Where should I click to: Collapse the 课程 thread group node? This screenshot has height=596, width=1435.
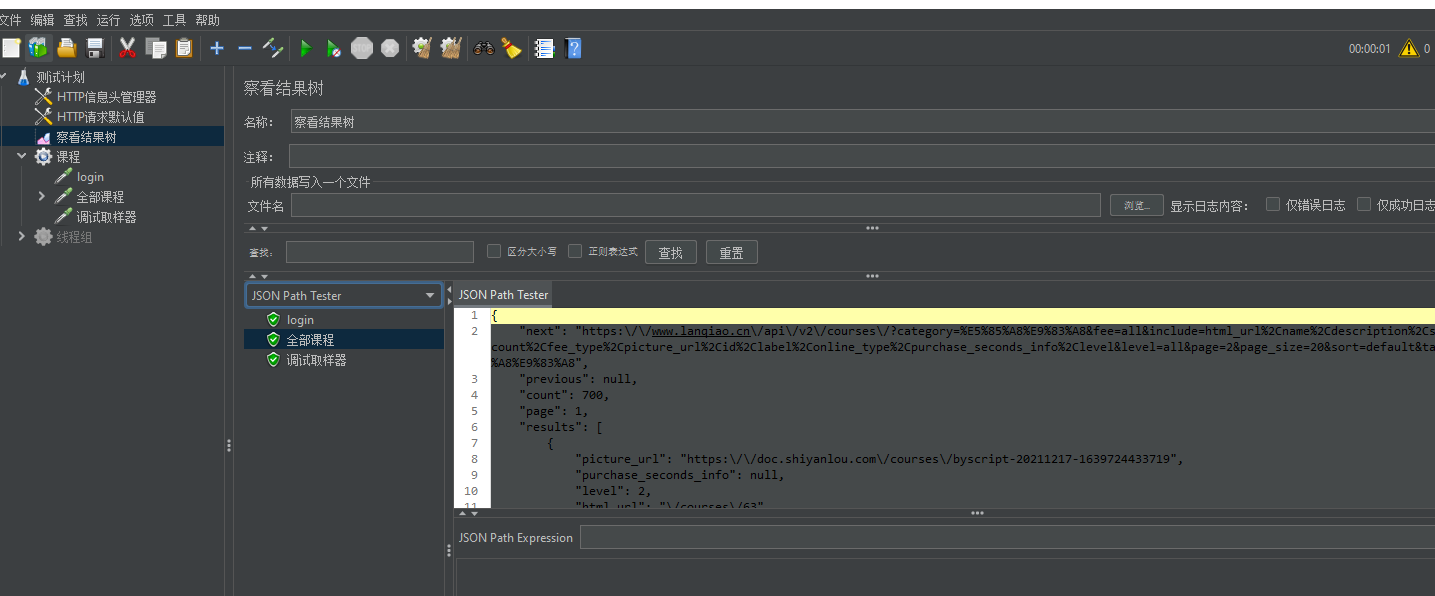pyautogui.click(x=22, y=157)
